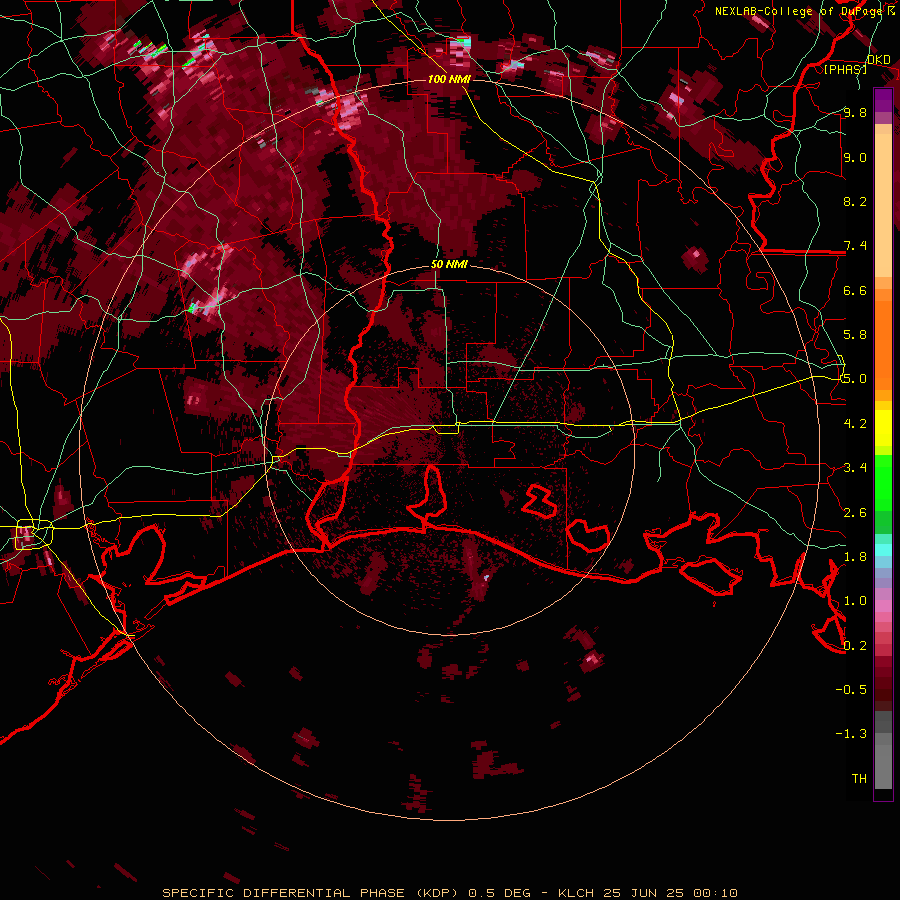Viewport: 900px width, 900px height.
Task: Click the 1.8 scale value
Action: point(855,556)
